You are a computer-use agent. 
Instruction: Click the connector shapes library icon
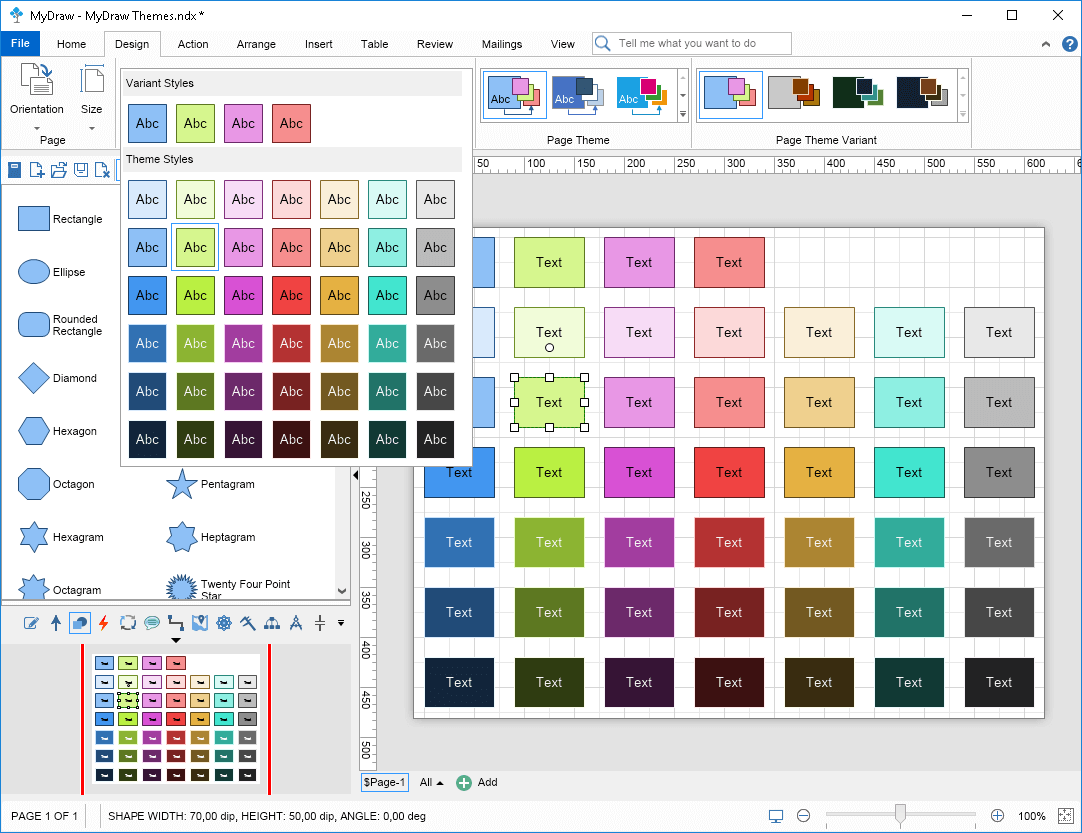click(x=176, y=623)
